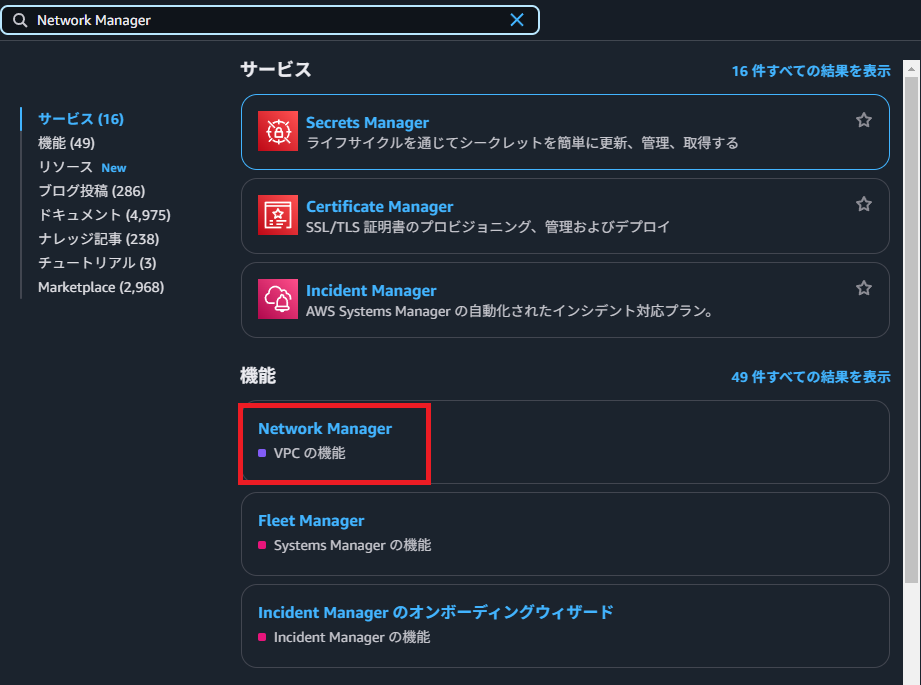Open Secrets Manager link
Viewport: 921px width, 685px height.
coord(367,122)
